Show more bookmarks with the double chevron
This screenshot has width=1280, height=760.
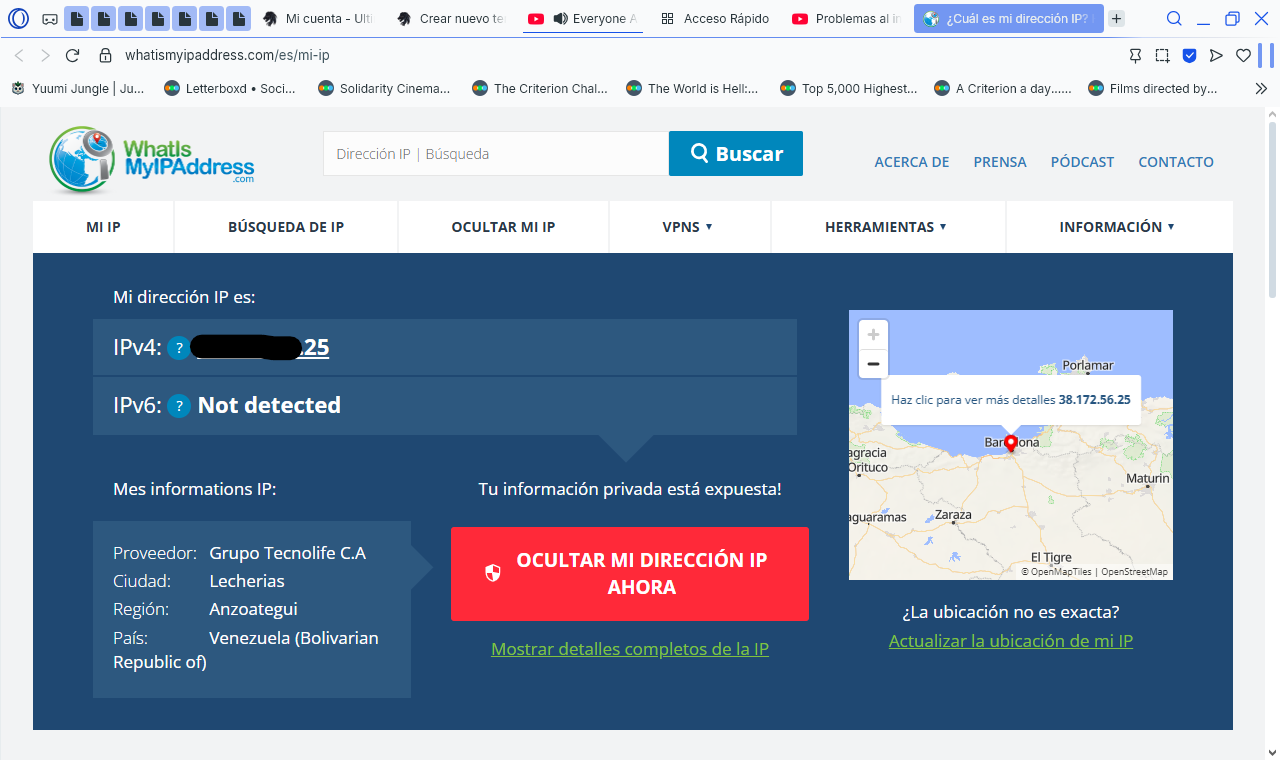pyautogui.click(x=1261, y=88)
